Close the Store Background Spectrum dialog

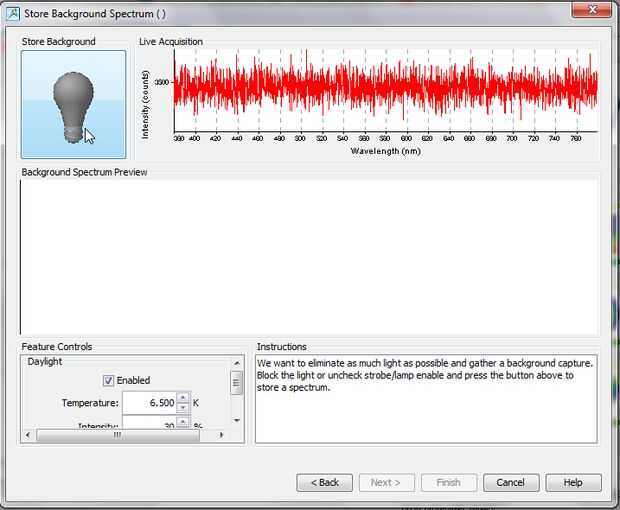pos(592,9)
